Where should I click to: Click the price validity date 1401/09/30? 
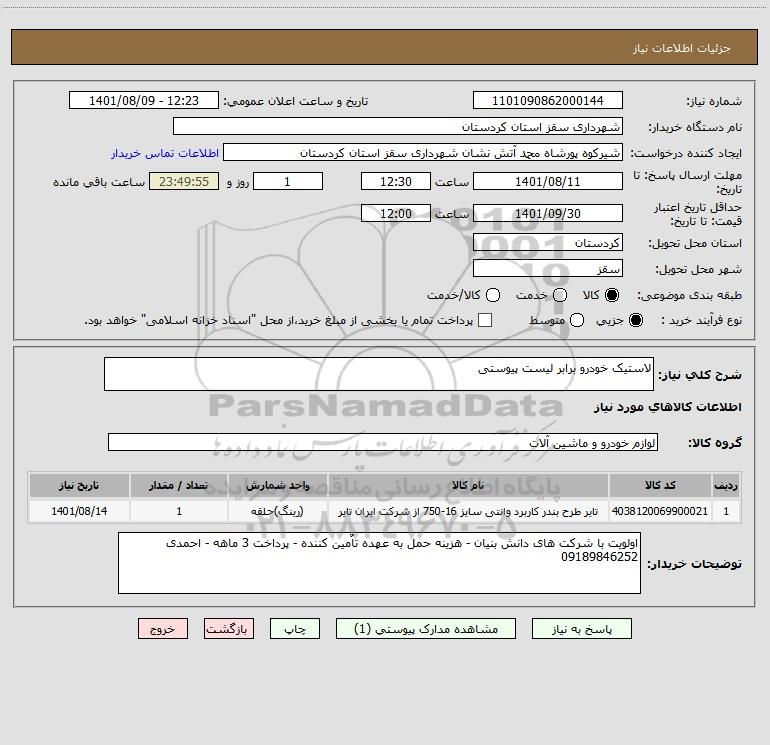pos(548,213)
